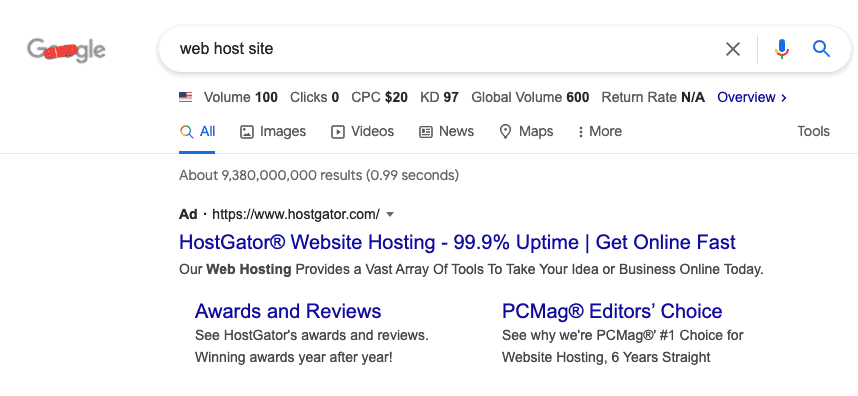Open the Awards and Reviews sitelink

pyautogui.click(x=288, y=311)
